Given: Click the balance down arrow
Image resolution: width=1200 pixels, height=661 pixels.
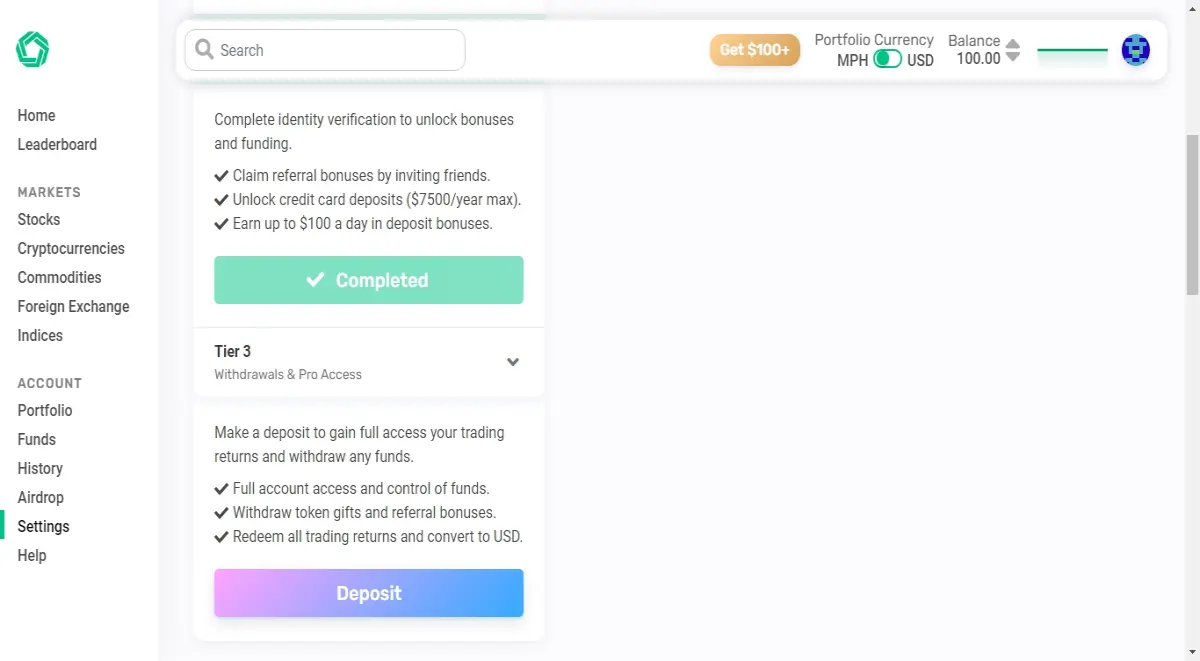Looking at the screenshot, I should coord(1013,57).
